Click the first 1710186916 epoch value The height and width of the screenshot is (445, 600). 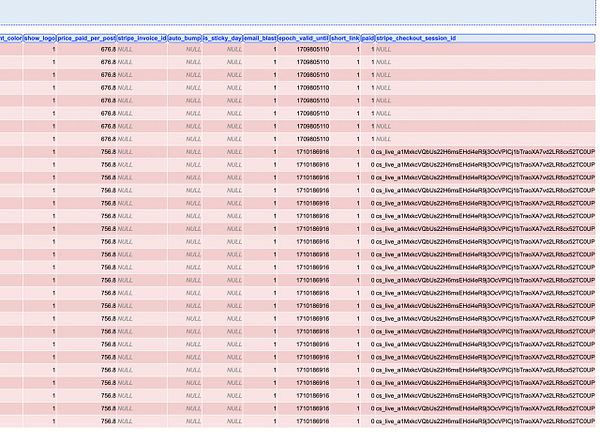pos(313,152)
